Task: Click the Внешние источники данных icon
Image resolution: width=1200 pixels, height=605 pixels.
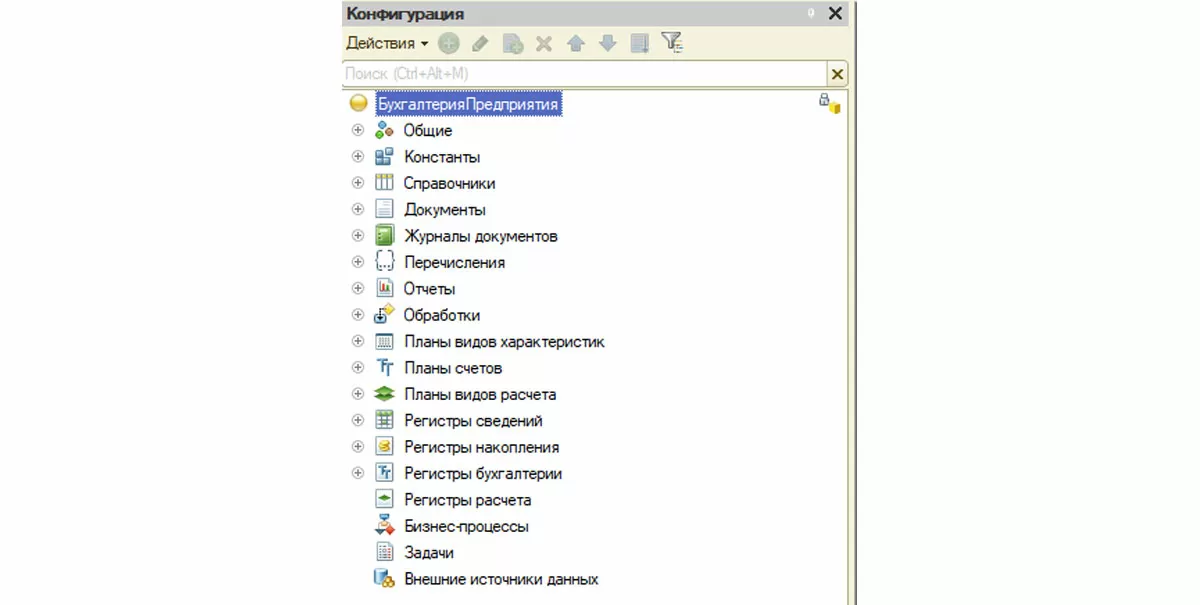Action: (x=384, y=579)
